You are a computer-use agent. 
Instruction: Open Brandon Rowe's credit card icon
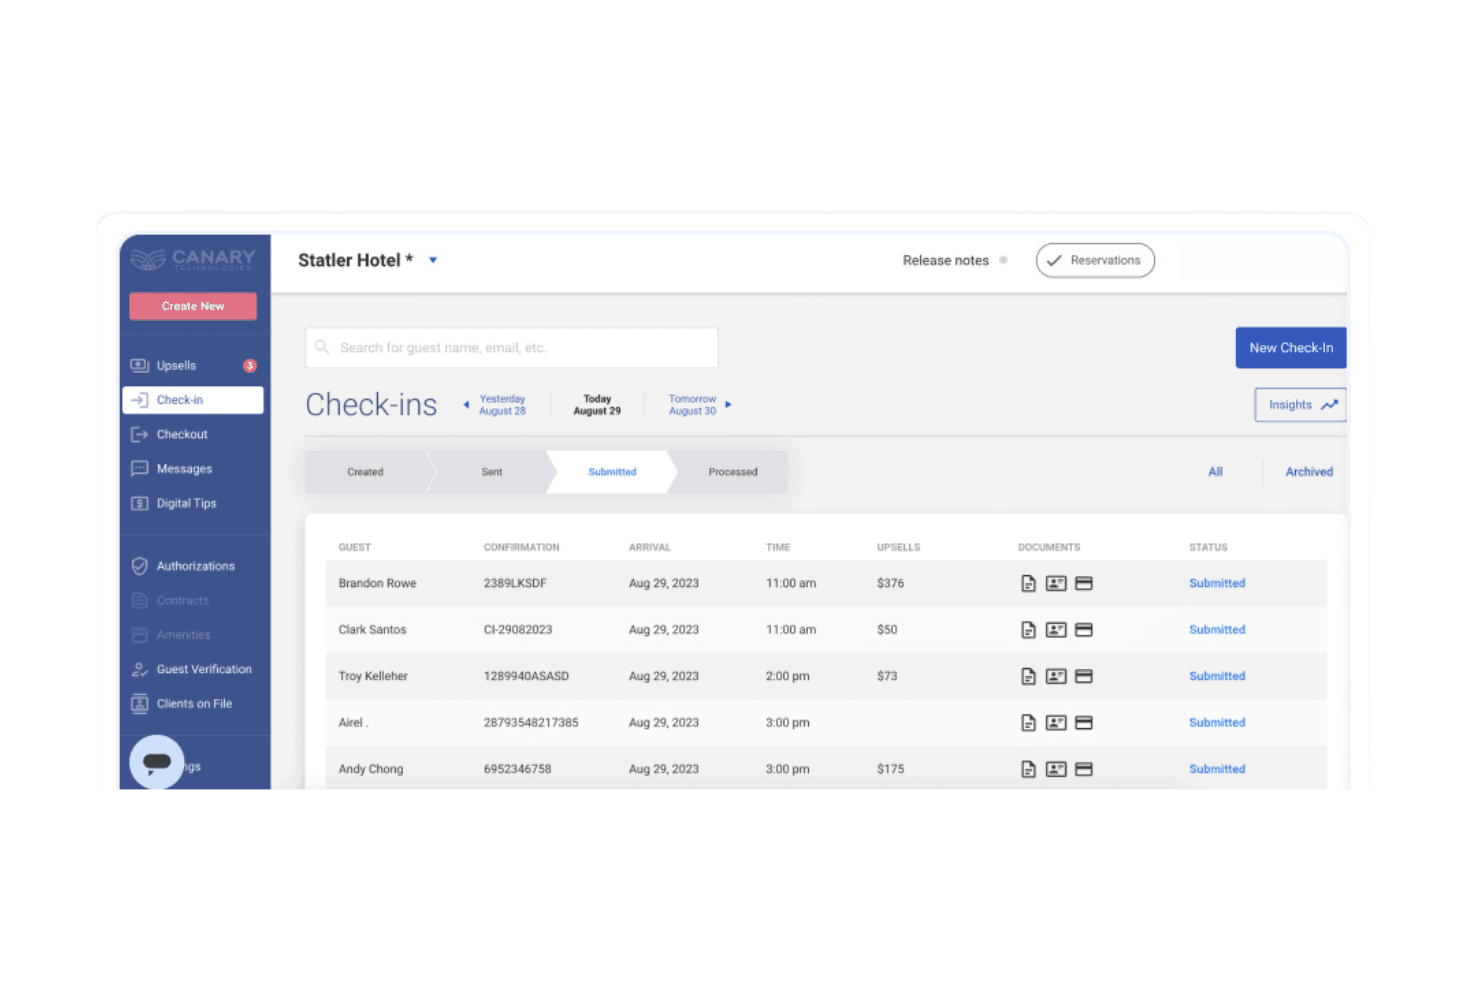click(x=1084, y=583)
